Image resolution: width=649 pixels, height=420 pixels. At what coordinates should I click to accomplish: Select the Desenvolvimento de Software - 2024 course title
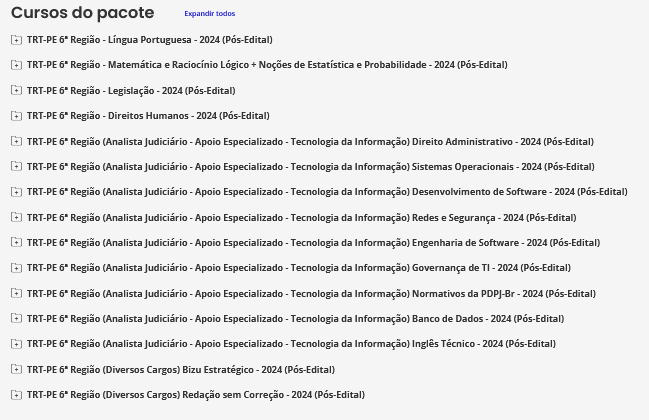click(x=327, y=192)
